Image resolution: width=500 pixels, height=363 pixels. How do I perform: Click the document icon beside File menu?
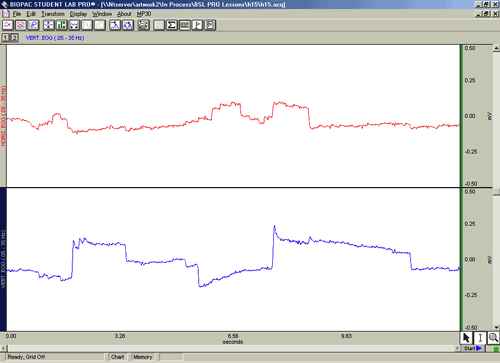[x=6, y=14]
